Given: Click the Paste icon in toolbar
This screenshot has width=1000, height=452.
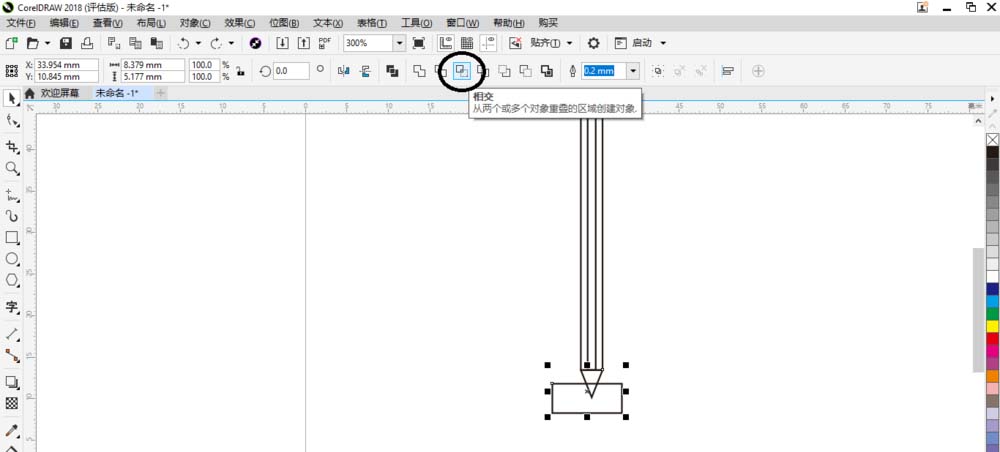Looking at the screenshot, I should pos(156,43).
